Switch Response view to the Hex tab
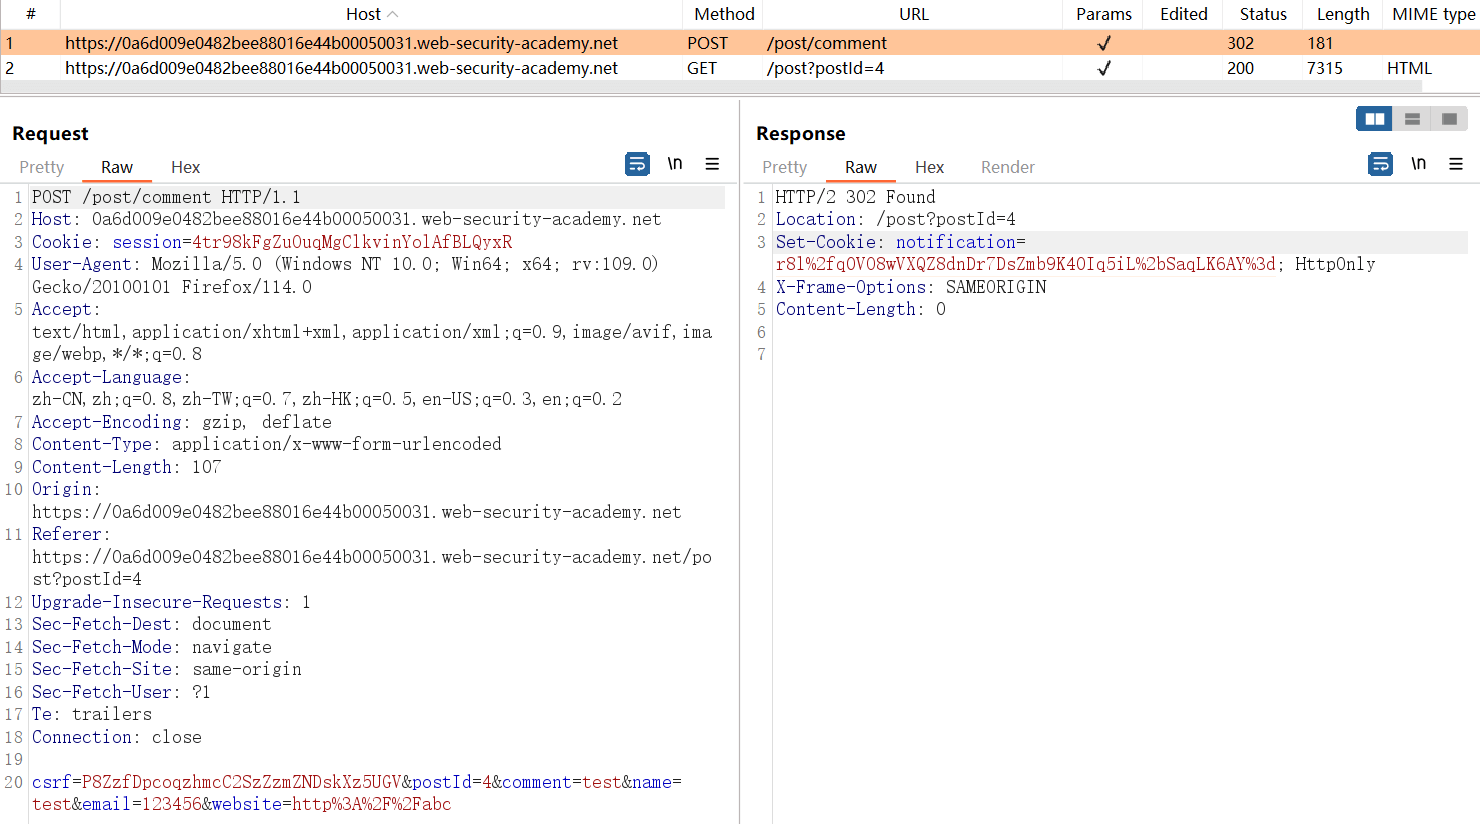The width and height of the screenshot is (1480, 824). pyautogui.click(x=929, y=167)
